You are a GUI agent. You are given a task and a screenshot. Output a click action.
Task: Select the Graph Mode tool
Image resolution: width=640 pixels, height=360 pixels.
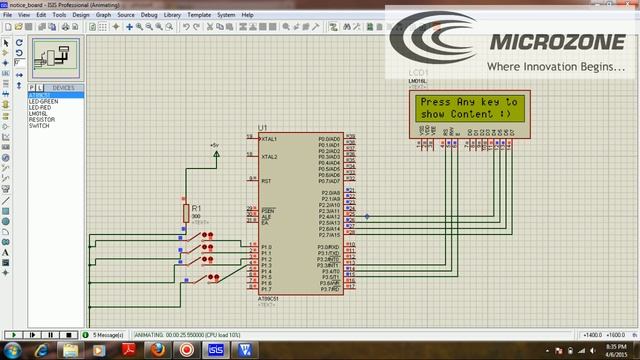pos(6,137)
